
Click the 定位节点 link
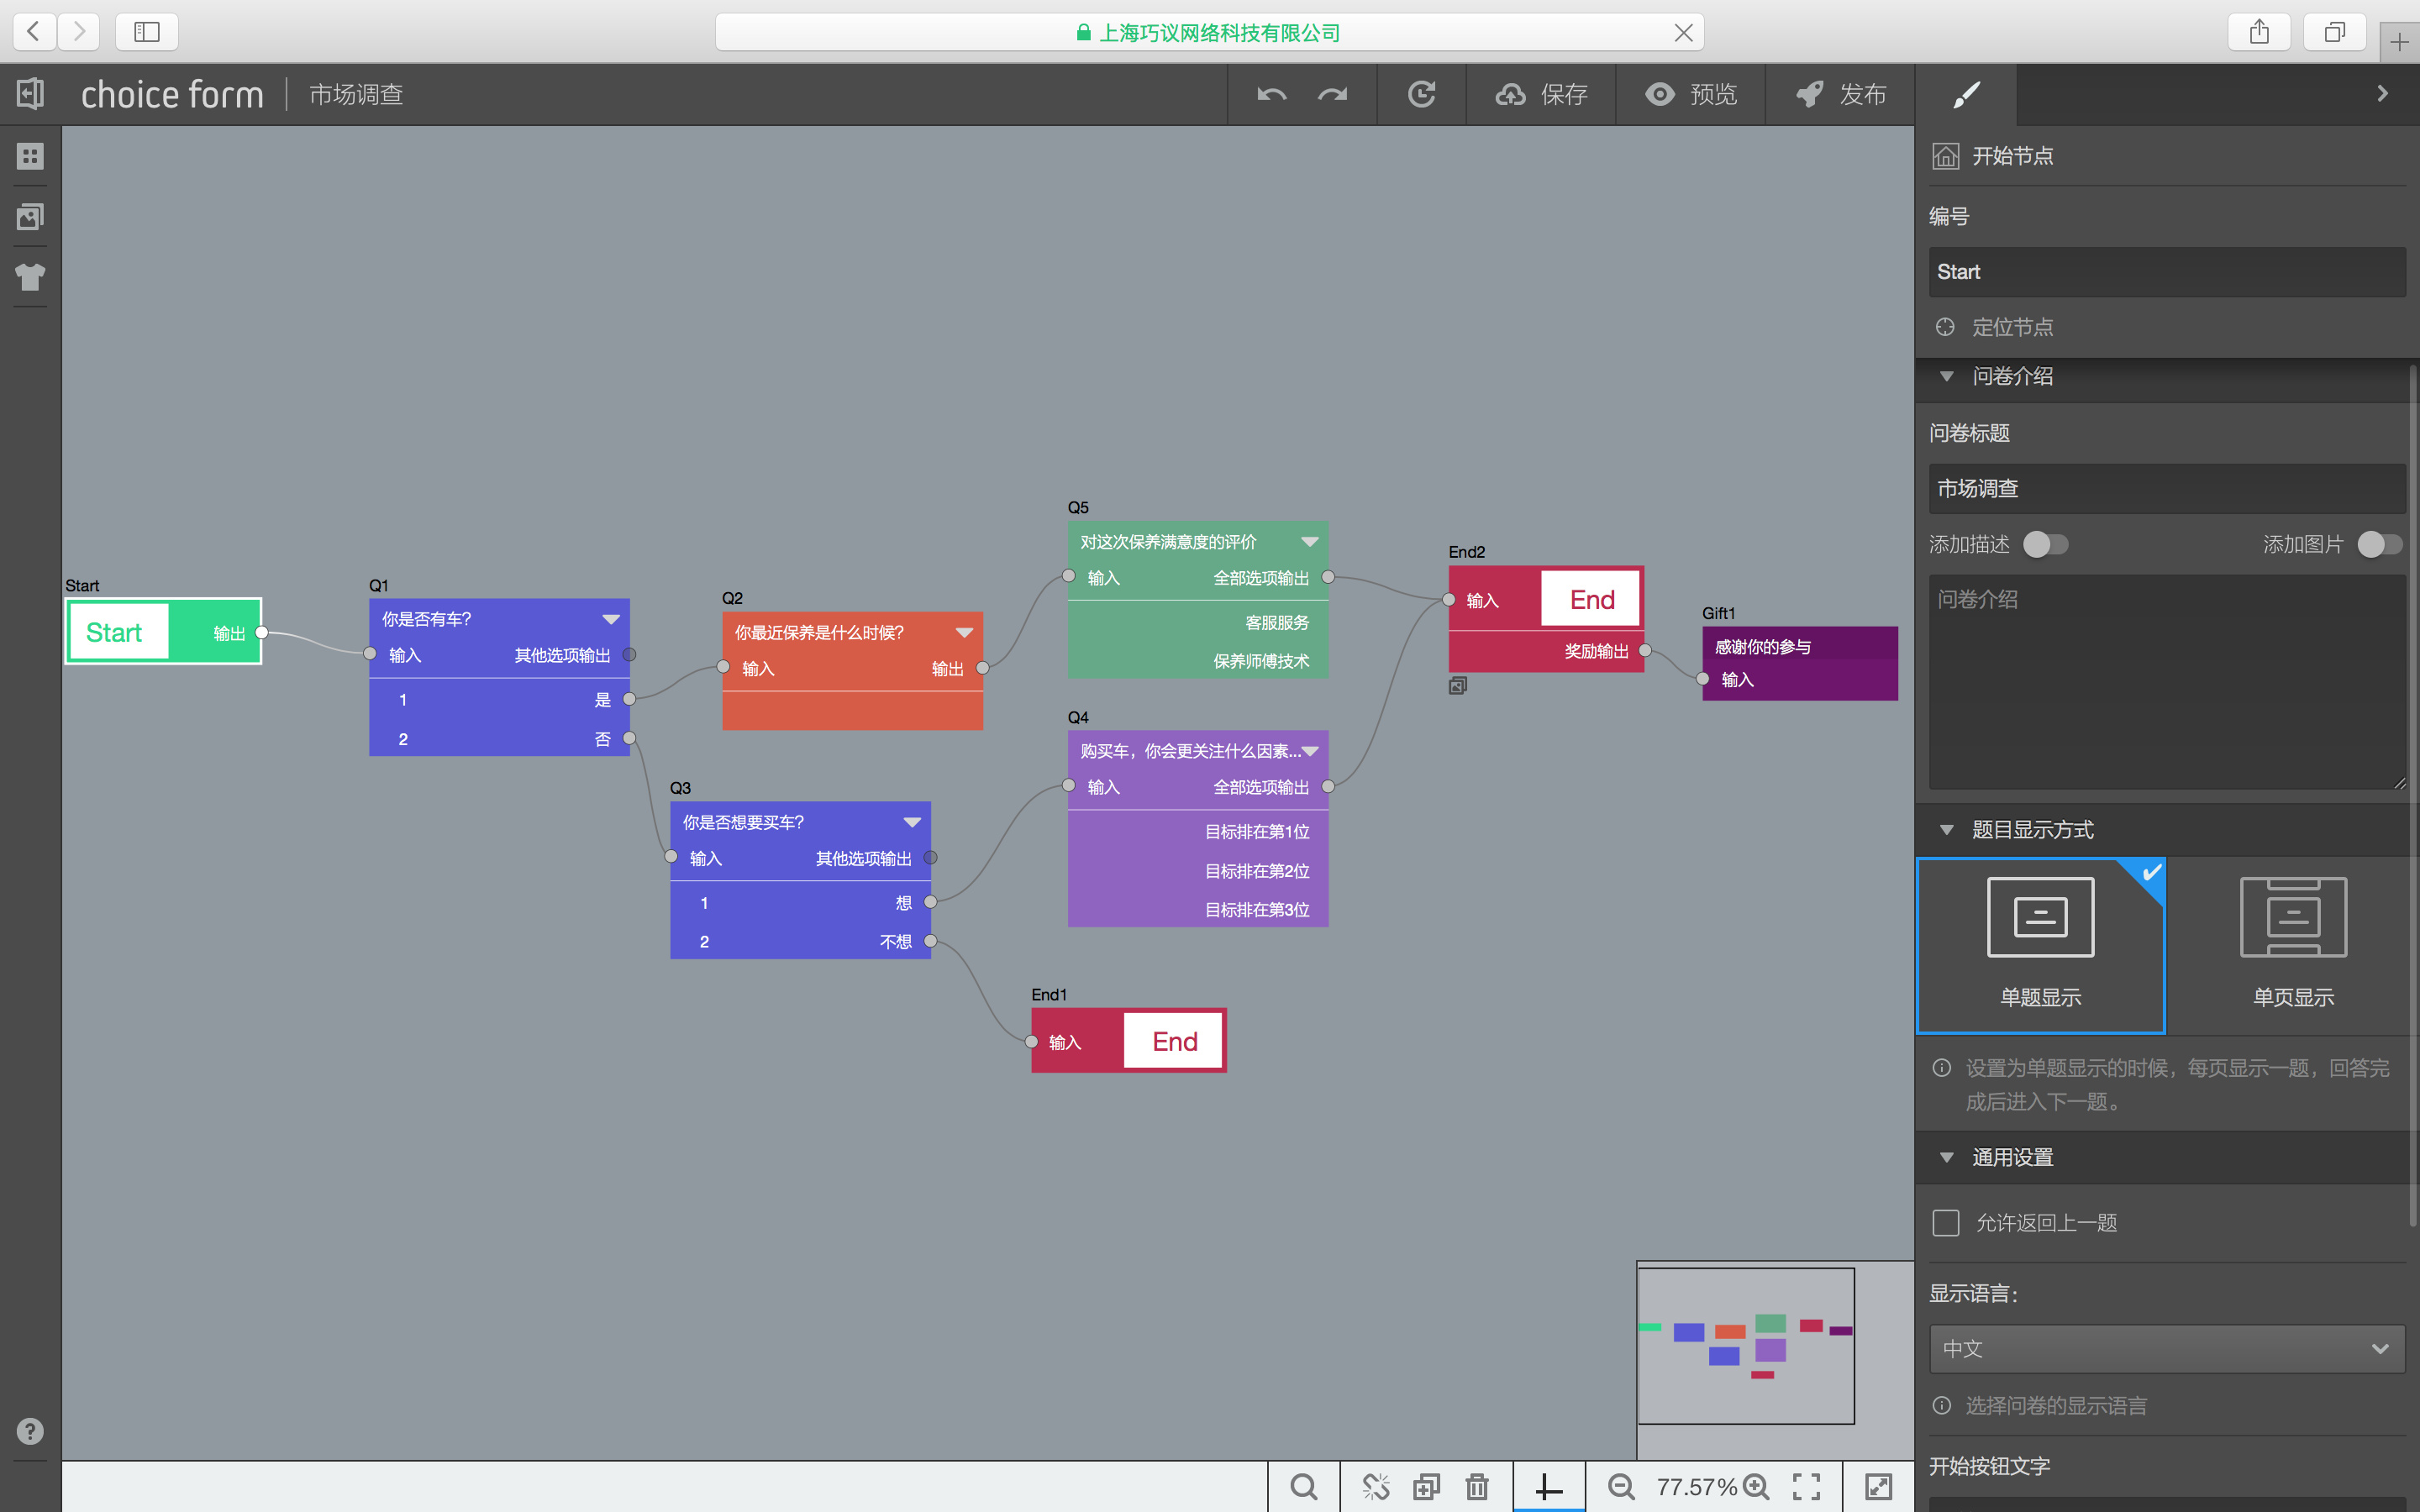pos(2011,327)
